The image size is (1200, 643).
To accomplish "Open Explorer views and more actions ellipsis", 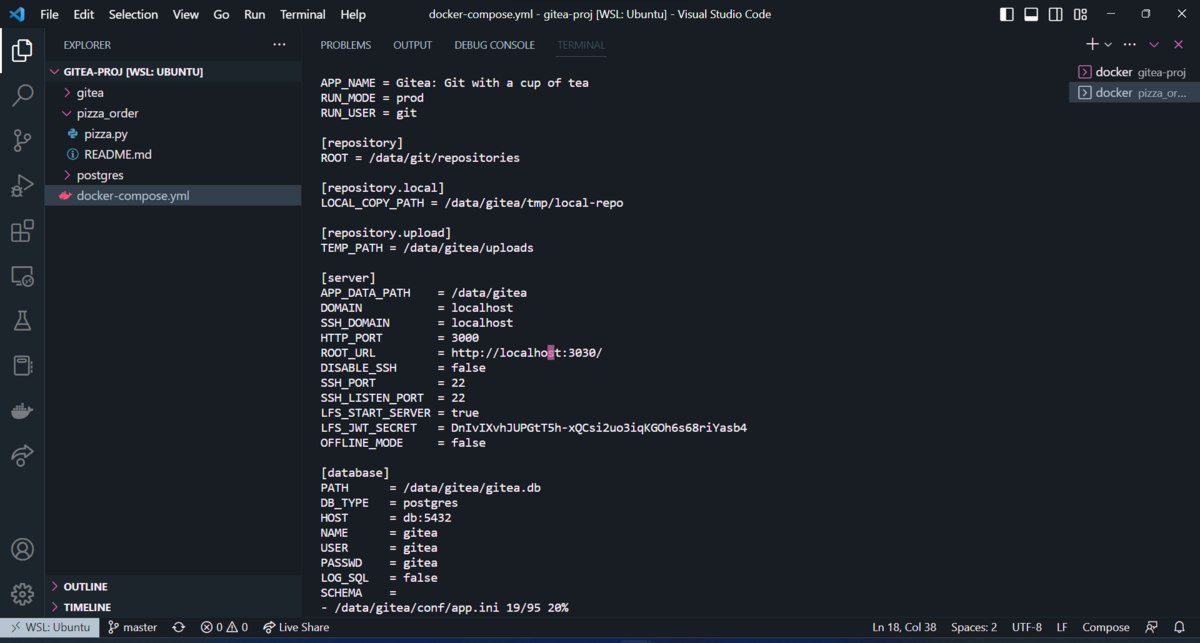I will click(279, 45).
